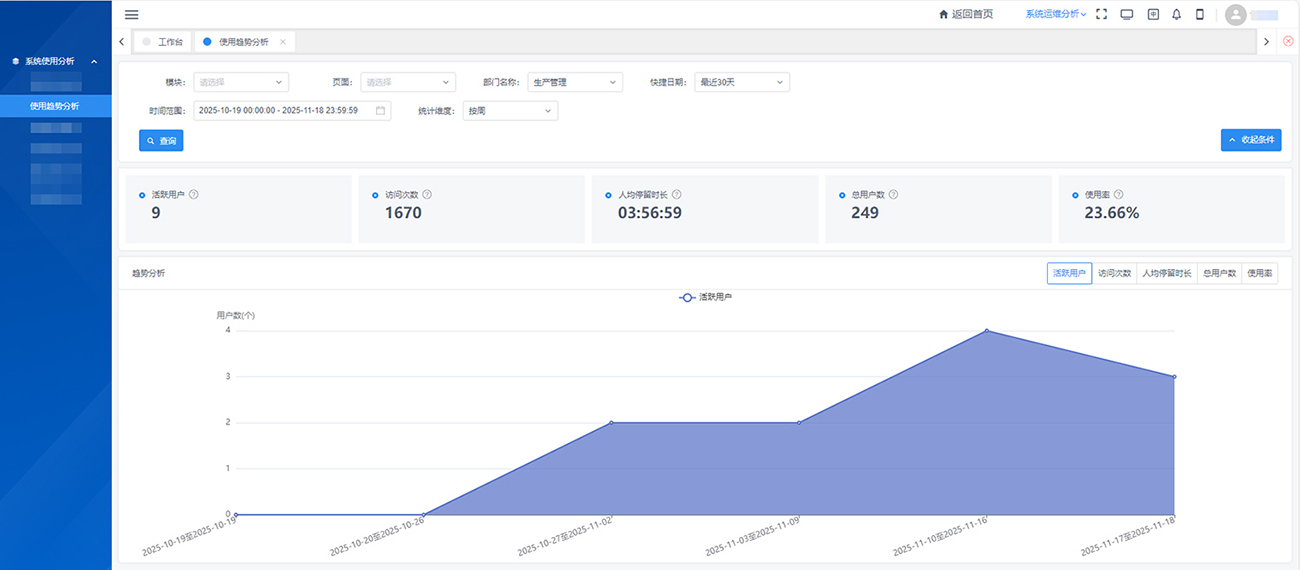Click the 活跃用户 legend color marker
Viewport: 1300px width, 570px height.
687,297
